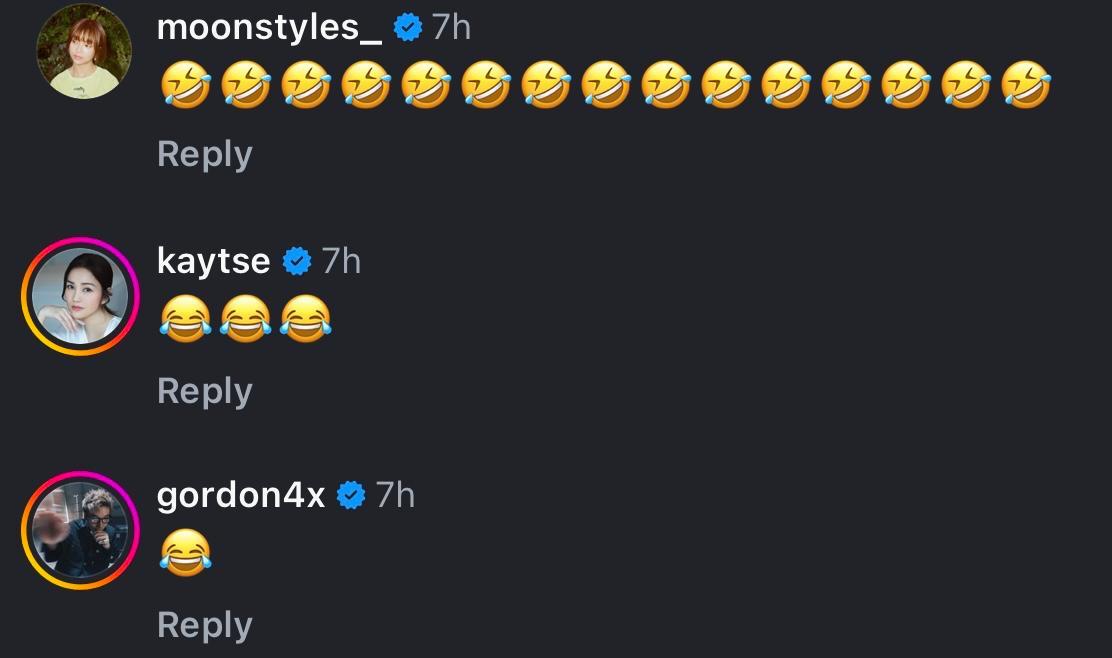Select the verified badge beside gordon4x

351,496
